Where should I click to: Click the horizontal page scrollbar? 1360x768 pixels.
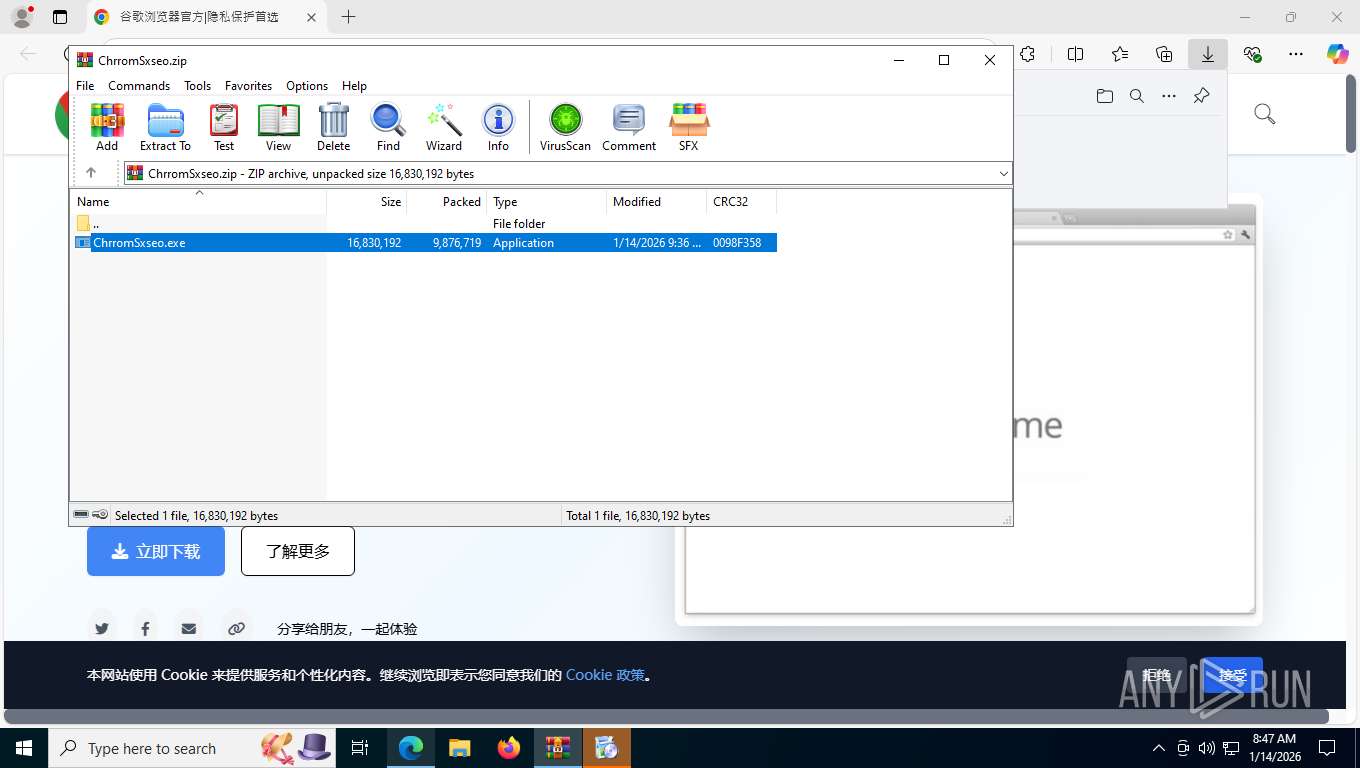666,716
